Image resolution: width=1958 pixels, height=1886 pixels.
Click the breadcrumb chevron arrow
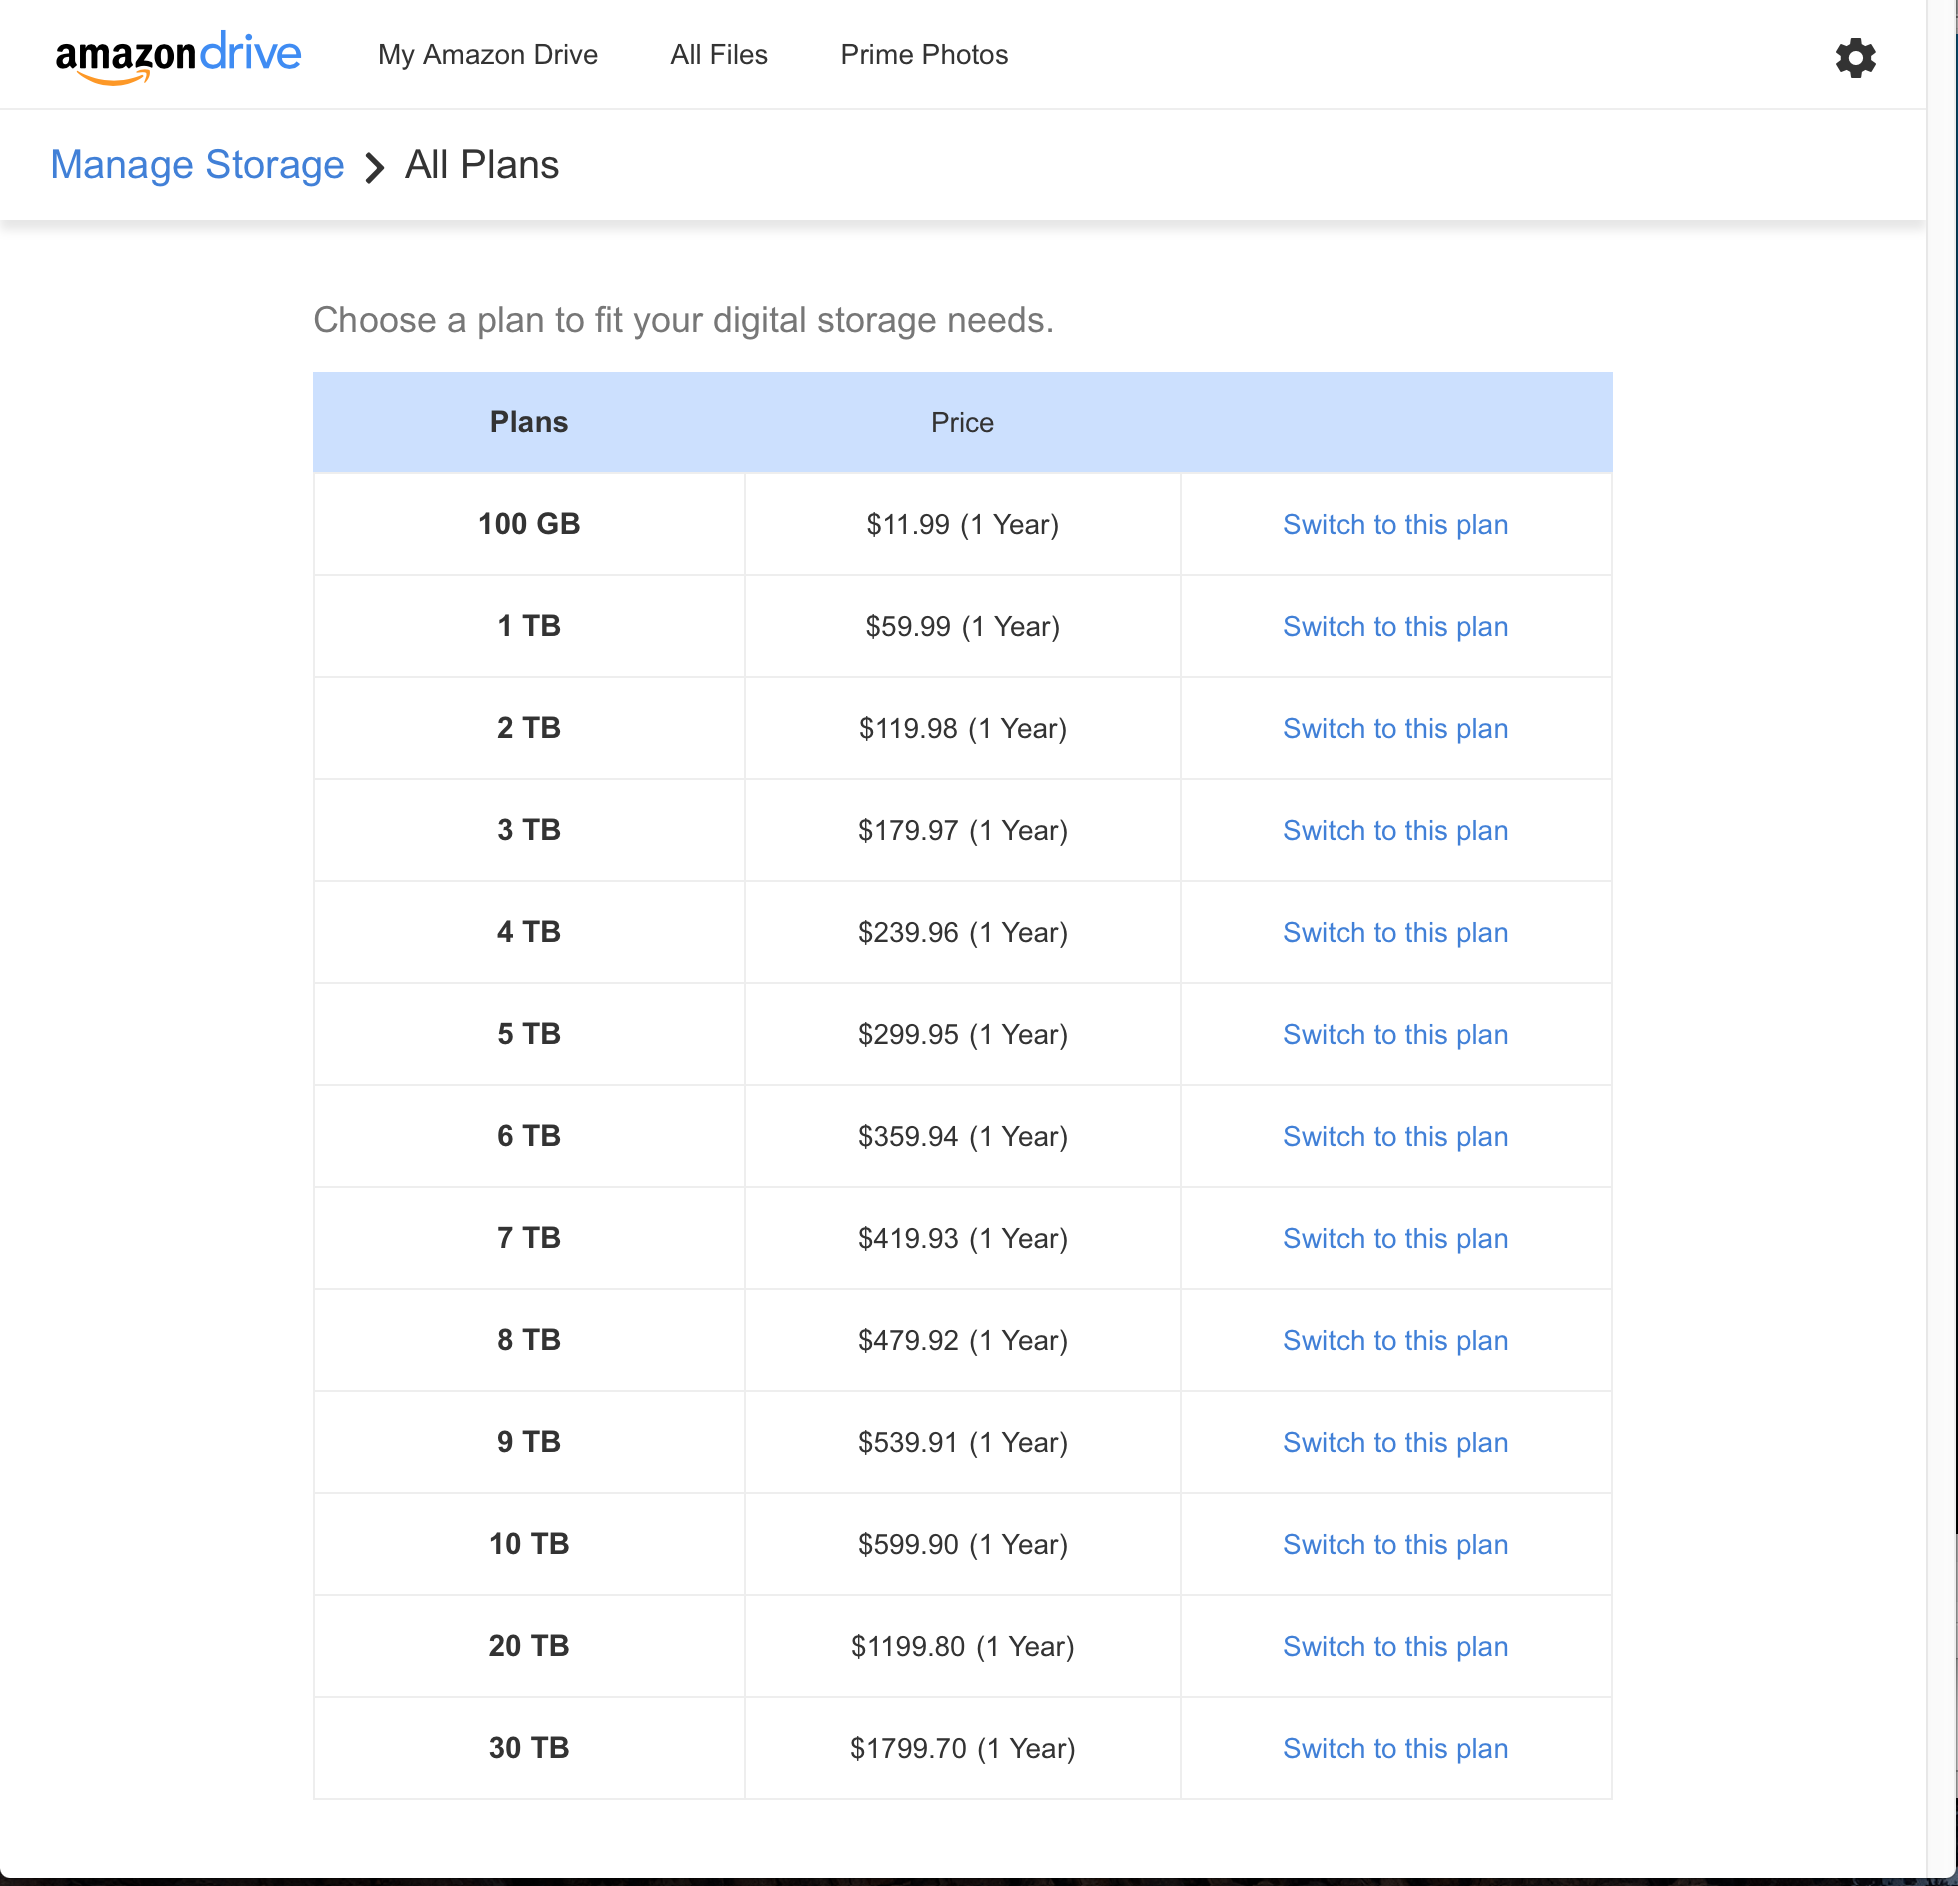point(375,167)
